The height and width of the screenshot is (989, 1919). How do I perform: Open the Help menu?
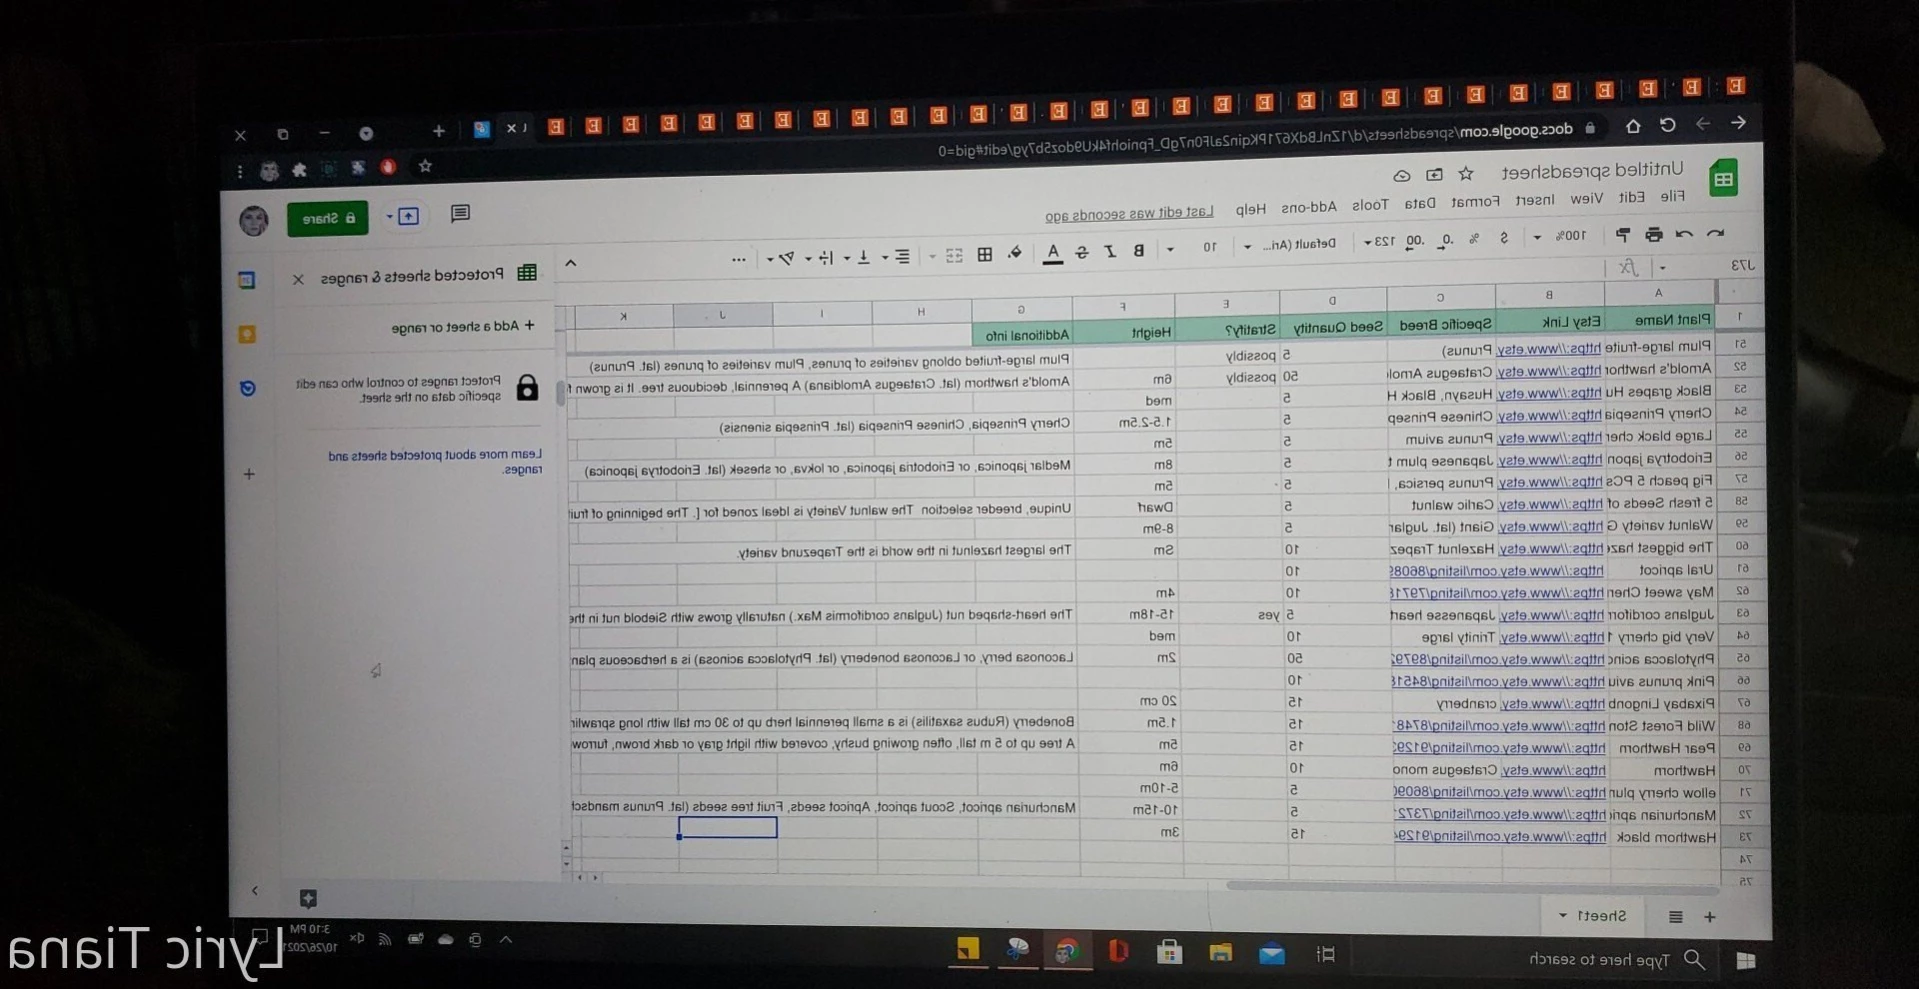(x=1251, y=209)
